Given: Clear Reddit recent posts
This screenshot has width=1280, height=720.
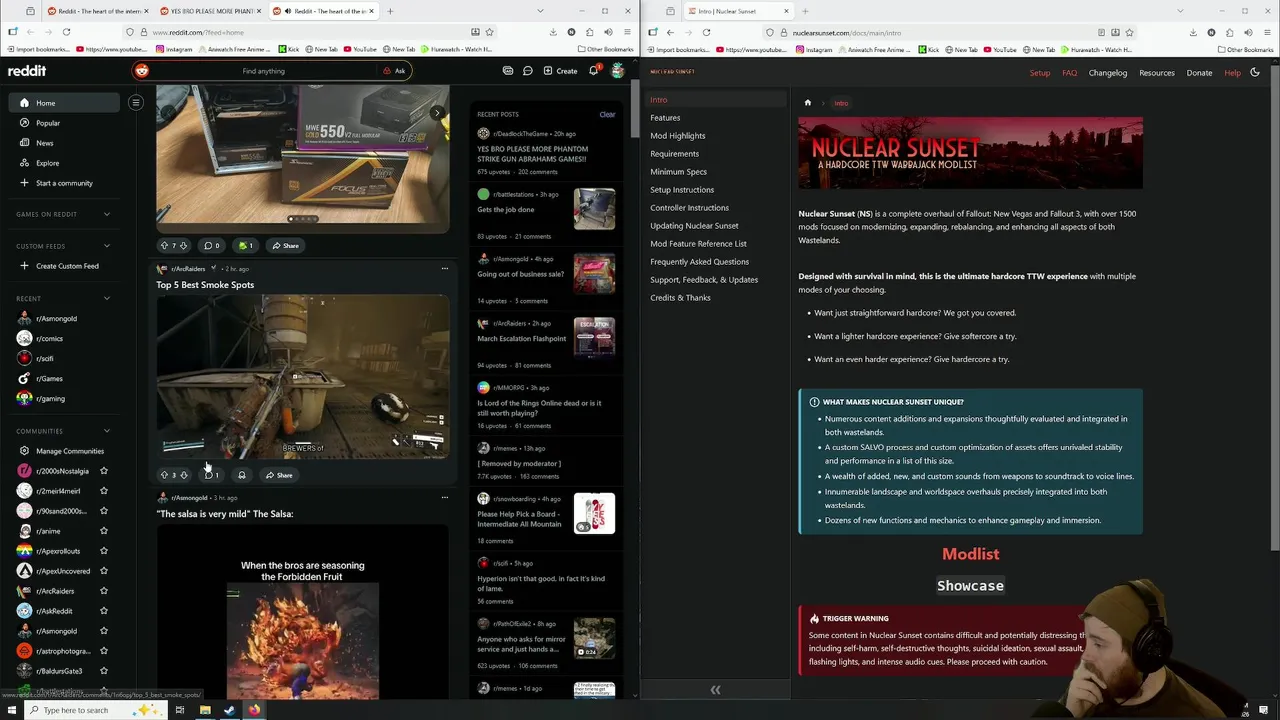Looking at the screenshot, I should pyautogui.click(x=607, y=114).
